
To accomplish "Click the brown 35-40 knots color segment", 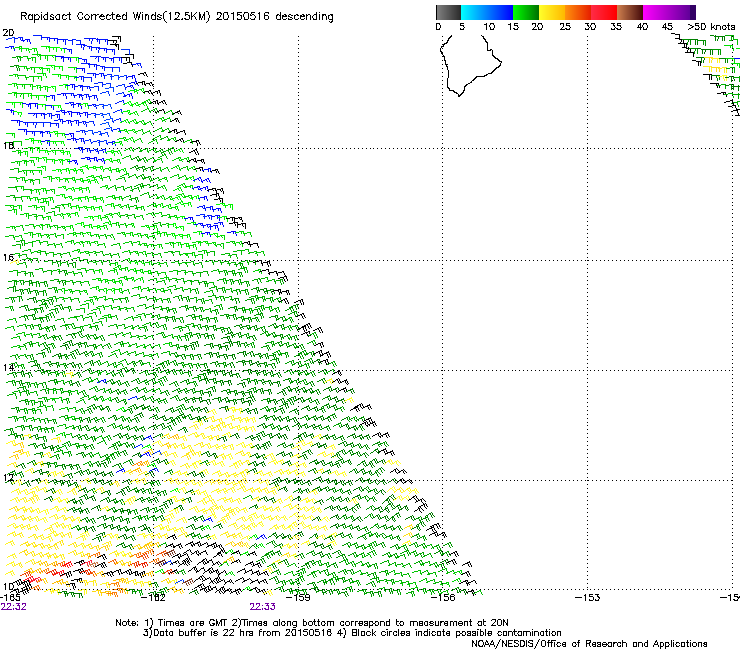I will (630, 12).
